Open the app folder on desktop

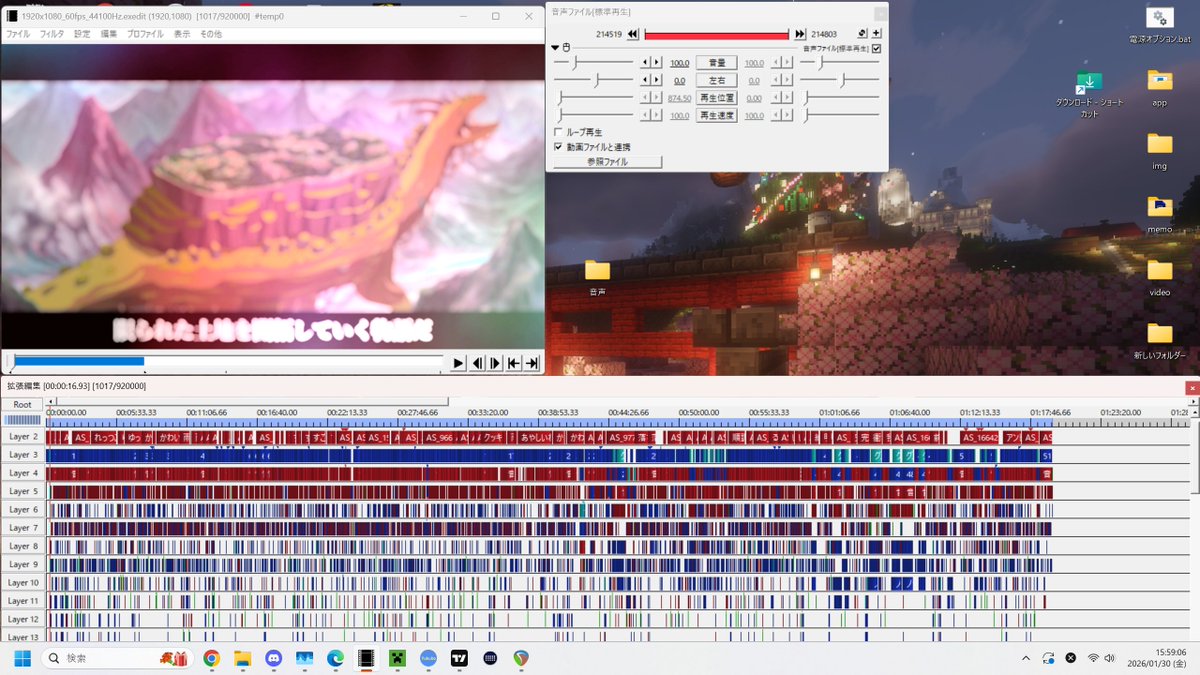pyautogui.click(x=1159, y=88)
